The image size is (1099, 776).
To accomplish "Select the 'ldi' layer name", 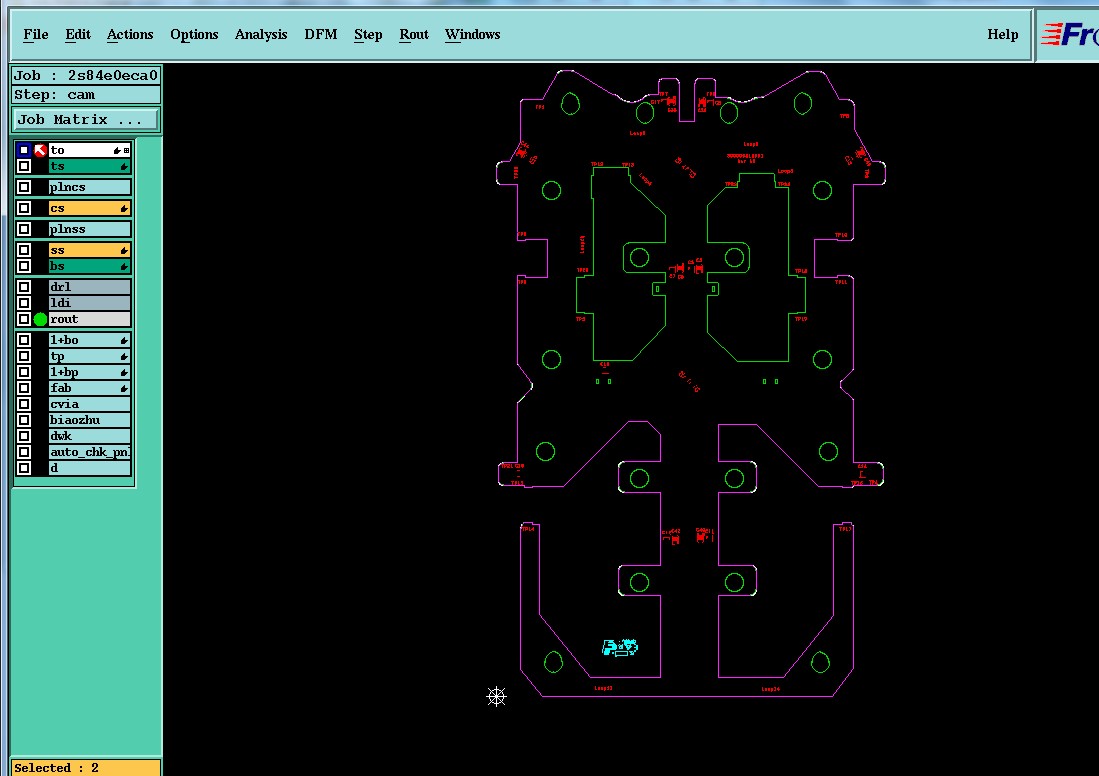I will (89, 303).
